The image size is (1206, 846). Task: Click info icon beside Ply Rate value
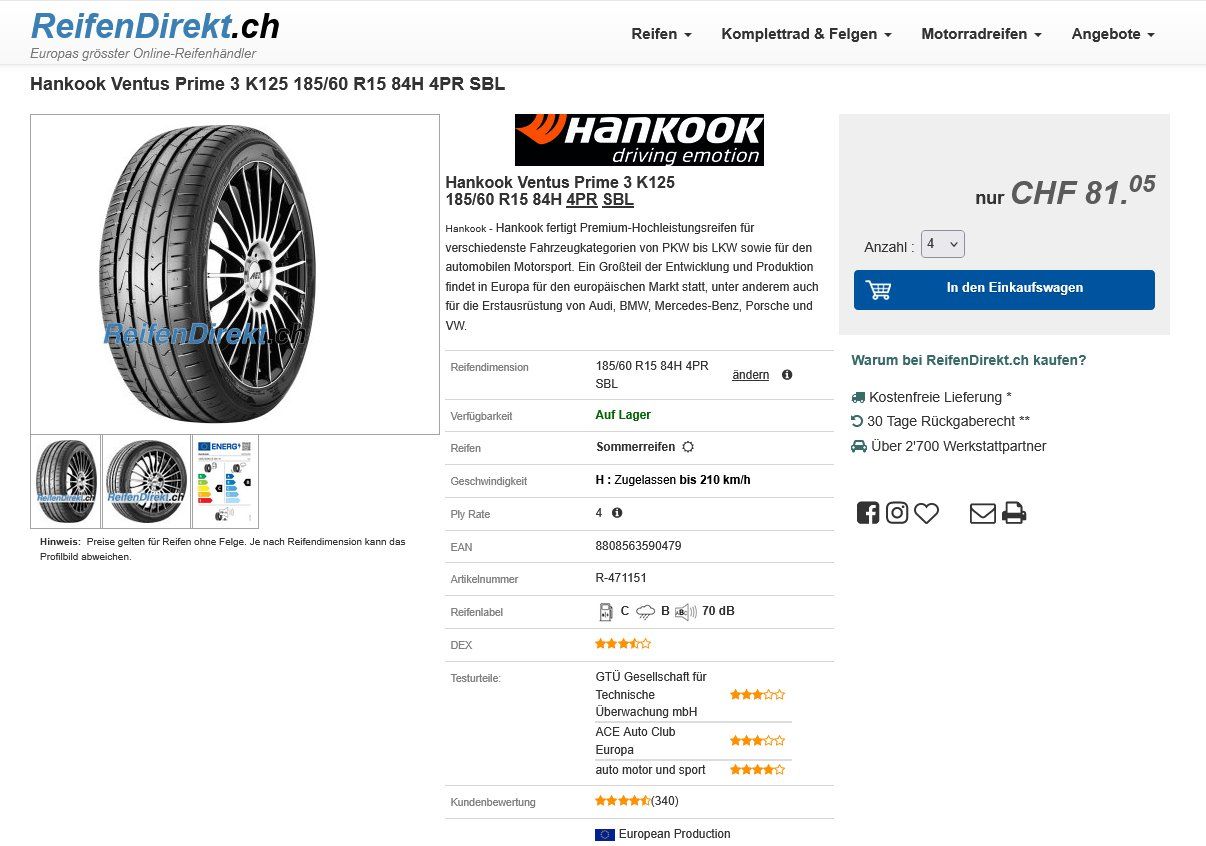point(617,513)
